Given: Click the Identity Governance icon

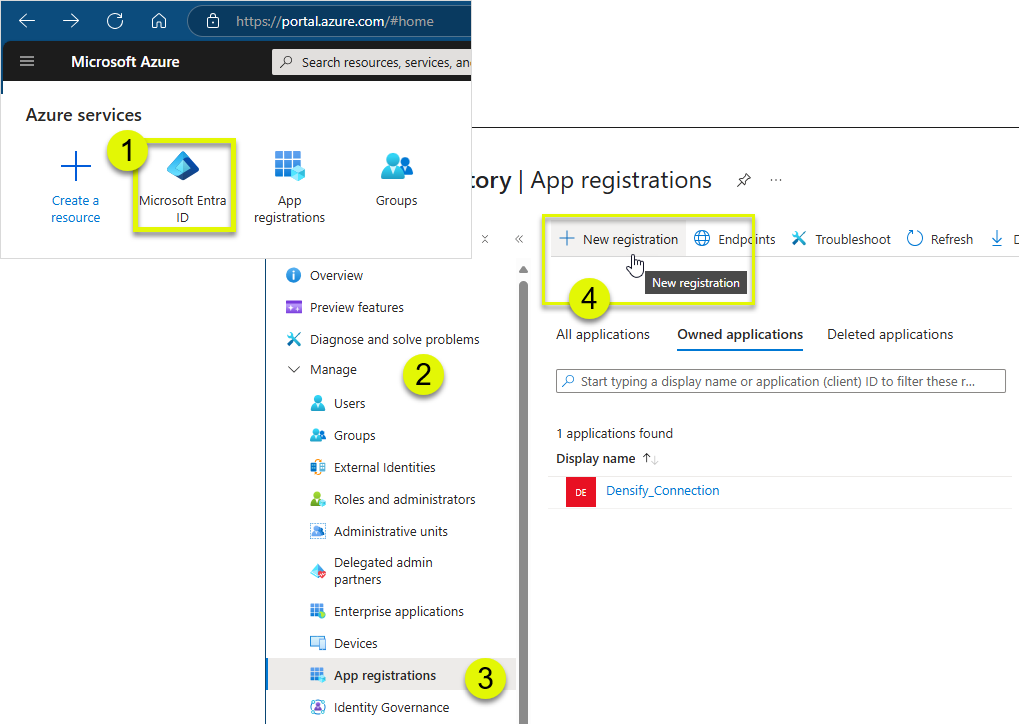Looking at the screenshot, I should [318, 707].
